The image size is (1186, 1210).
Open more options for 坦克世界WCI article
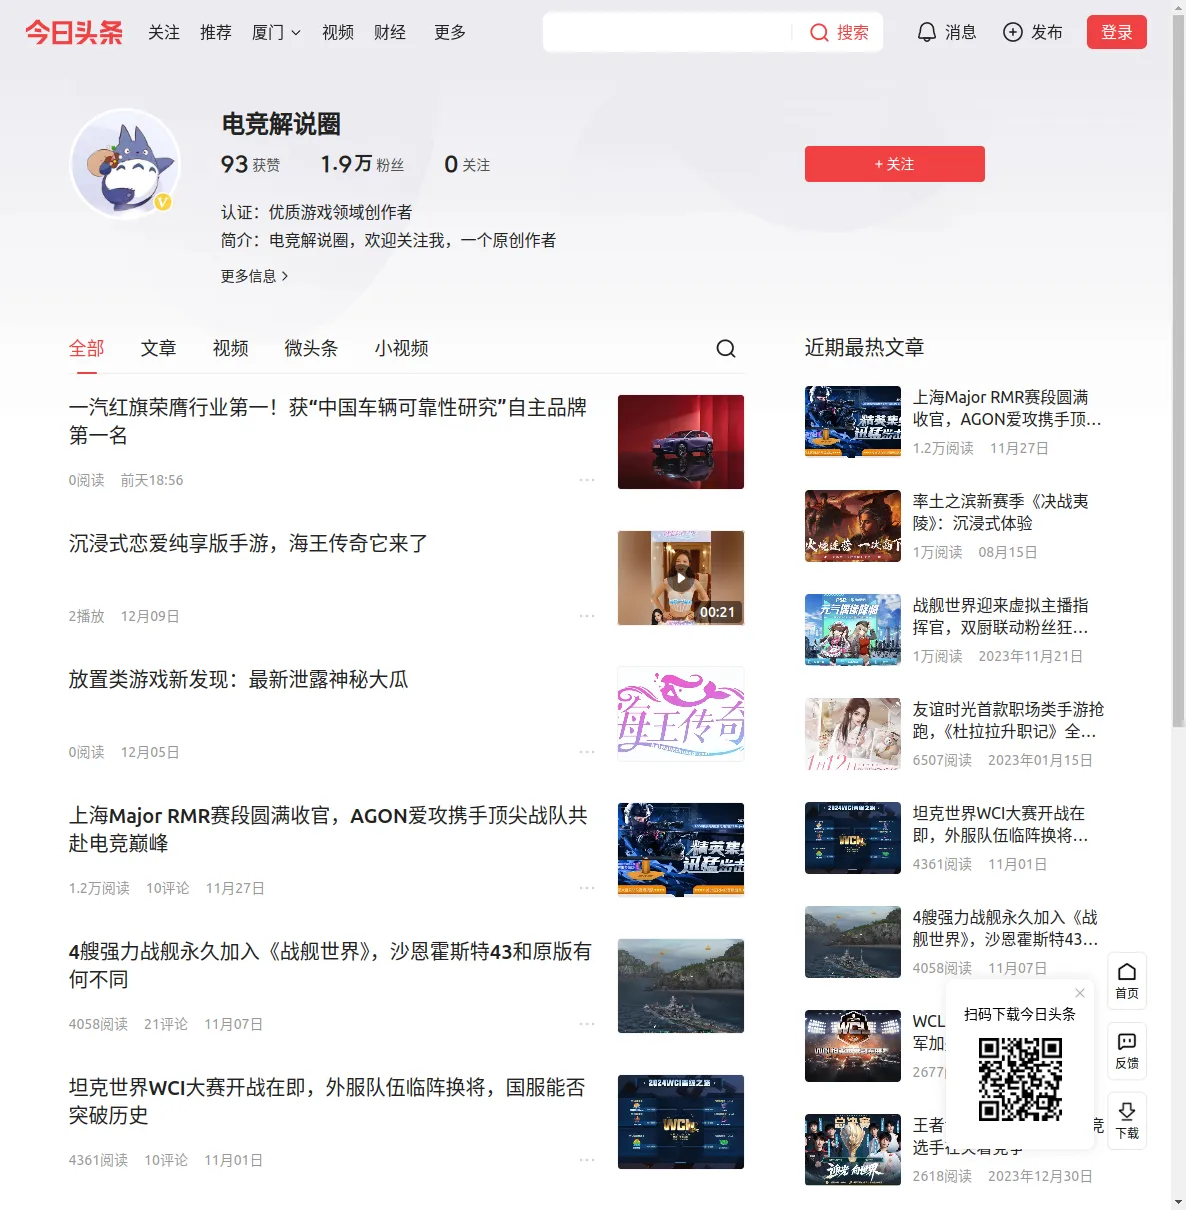point(587,1160)
